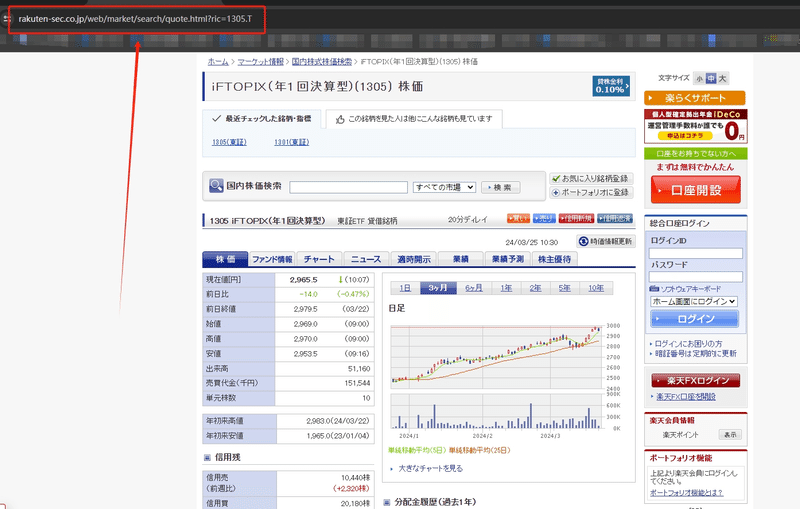This screenshot has height=509, width=800.
Task: Click the red 信用新規 button
Action: coord(577,218)
